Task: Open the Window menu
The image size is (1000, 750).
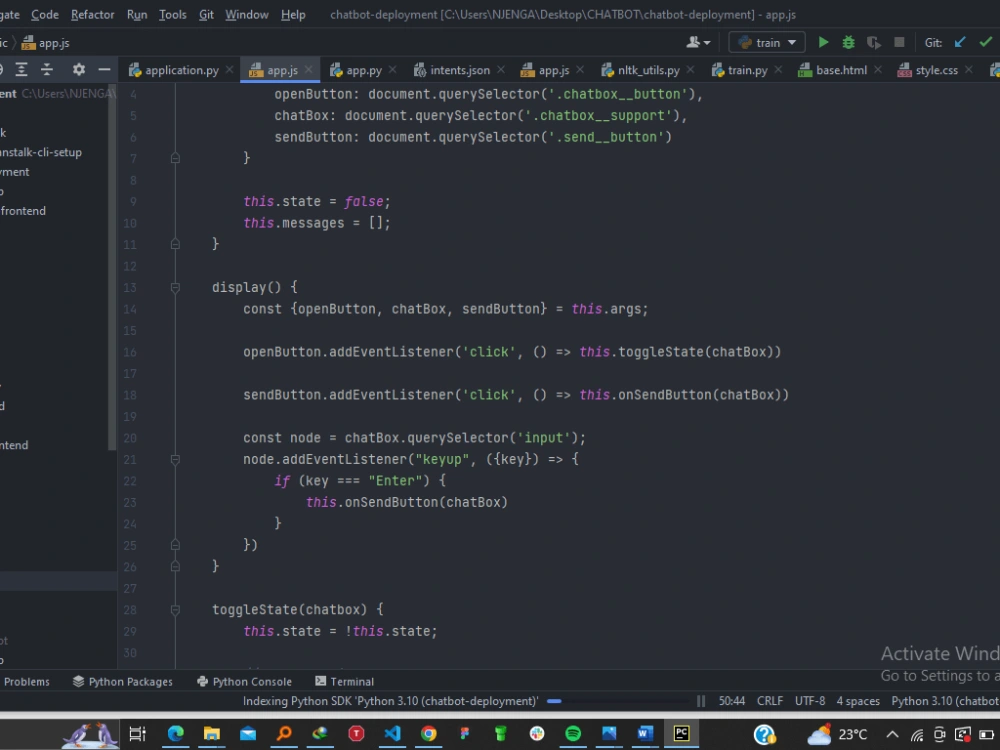Action: (247, 14)
